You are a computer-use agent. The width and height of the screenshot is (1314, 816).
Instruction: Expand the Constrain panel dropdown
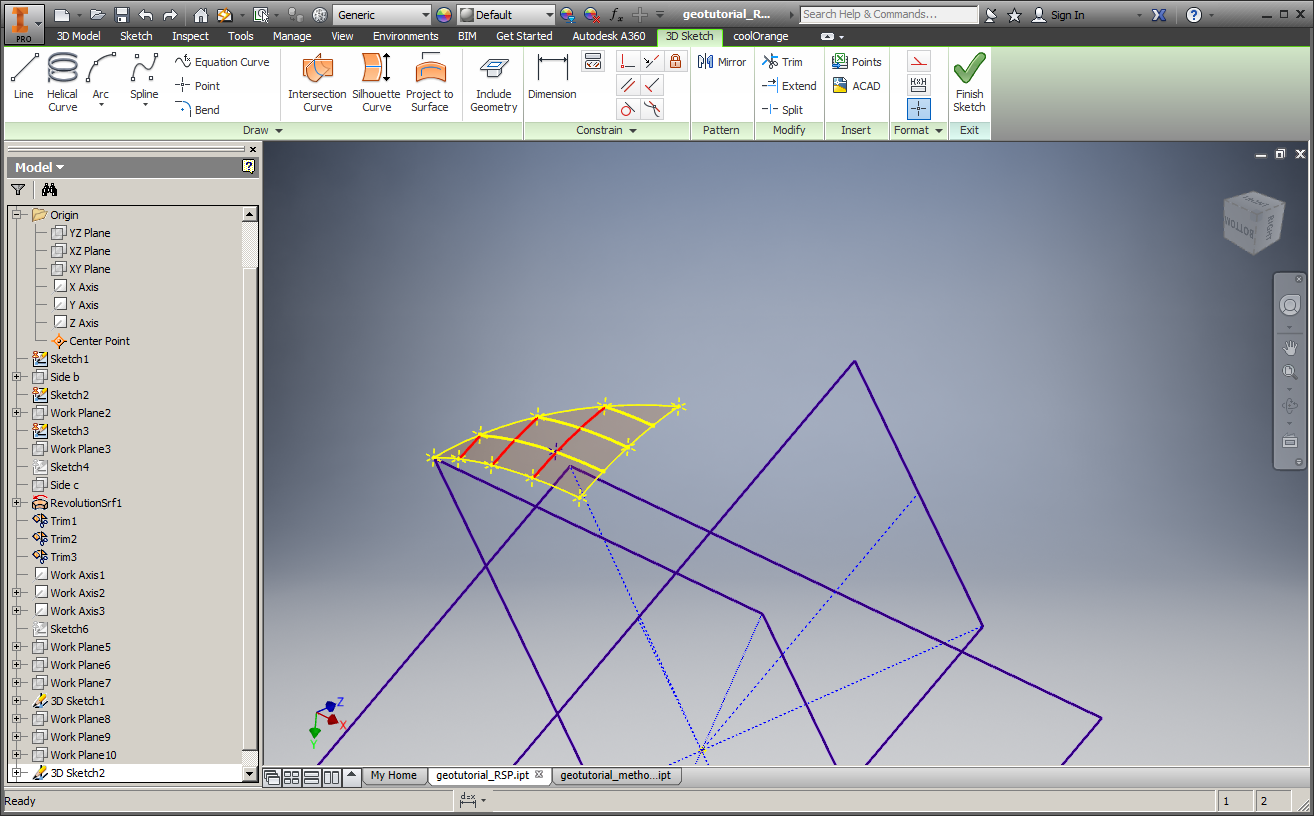pos(606,130)
